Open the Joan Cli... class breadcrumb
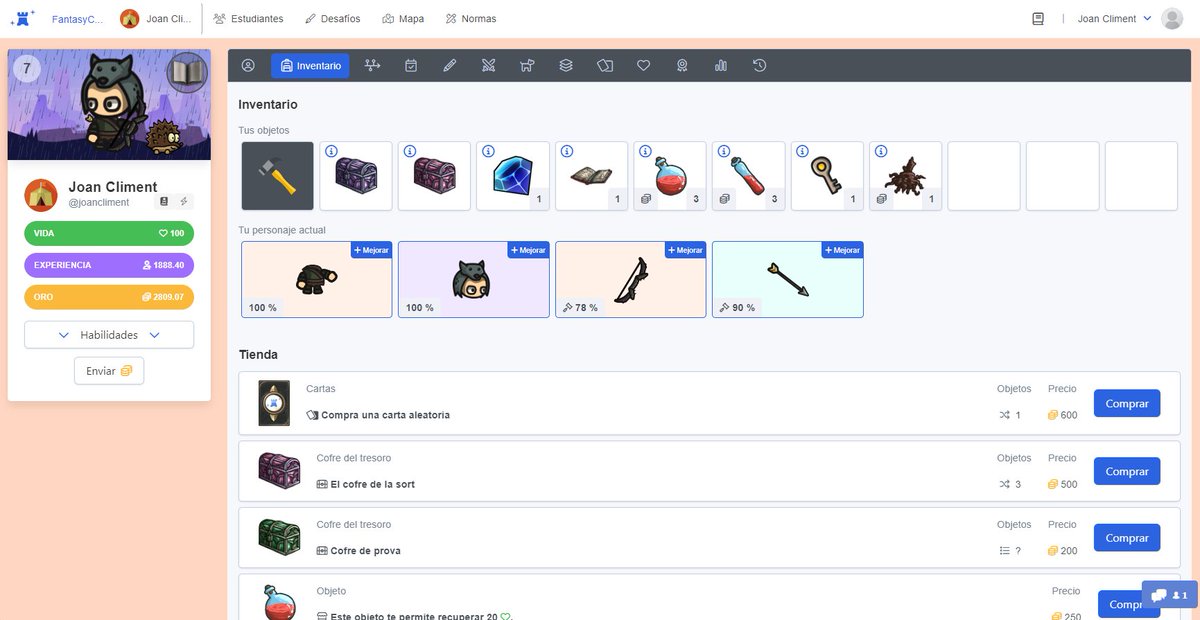The width and height of the screenshot is (1200, 620). click(156, 19)
